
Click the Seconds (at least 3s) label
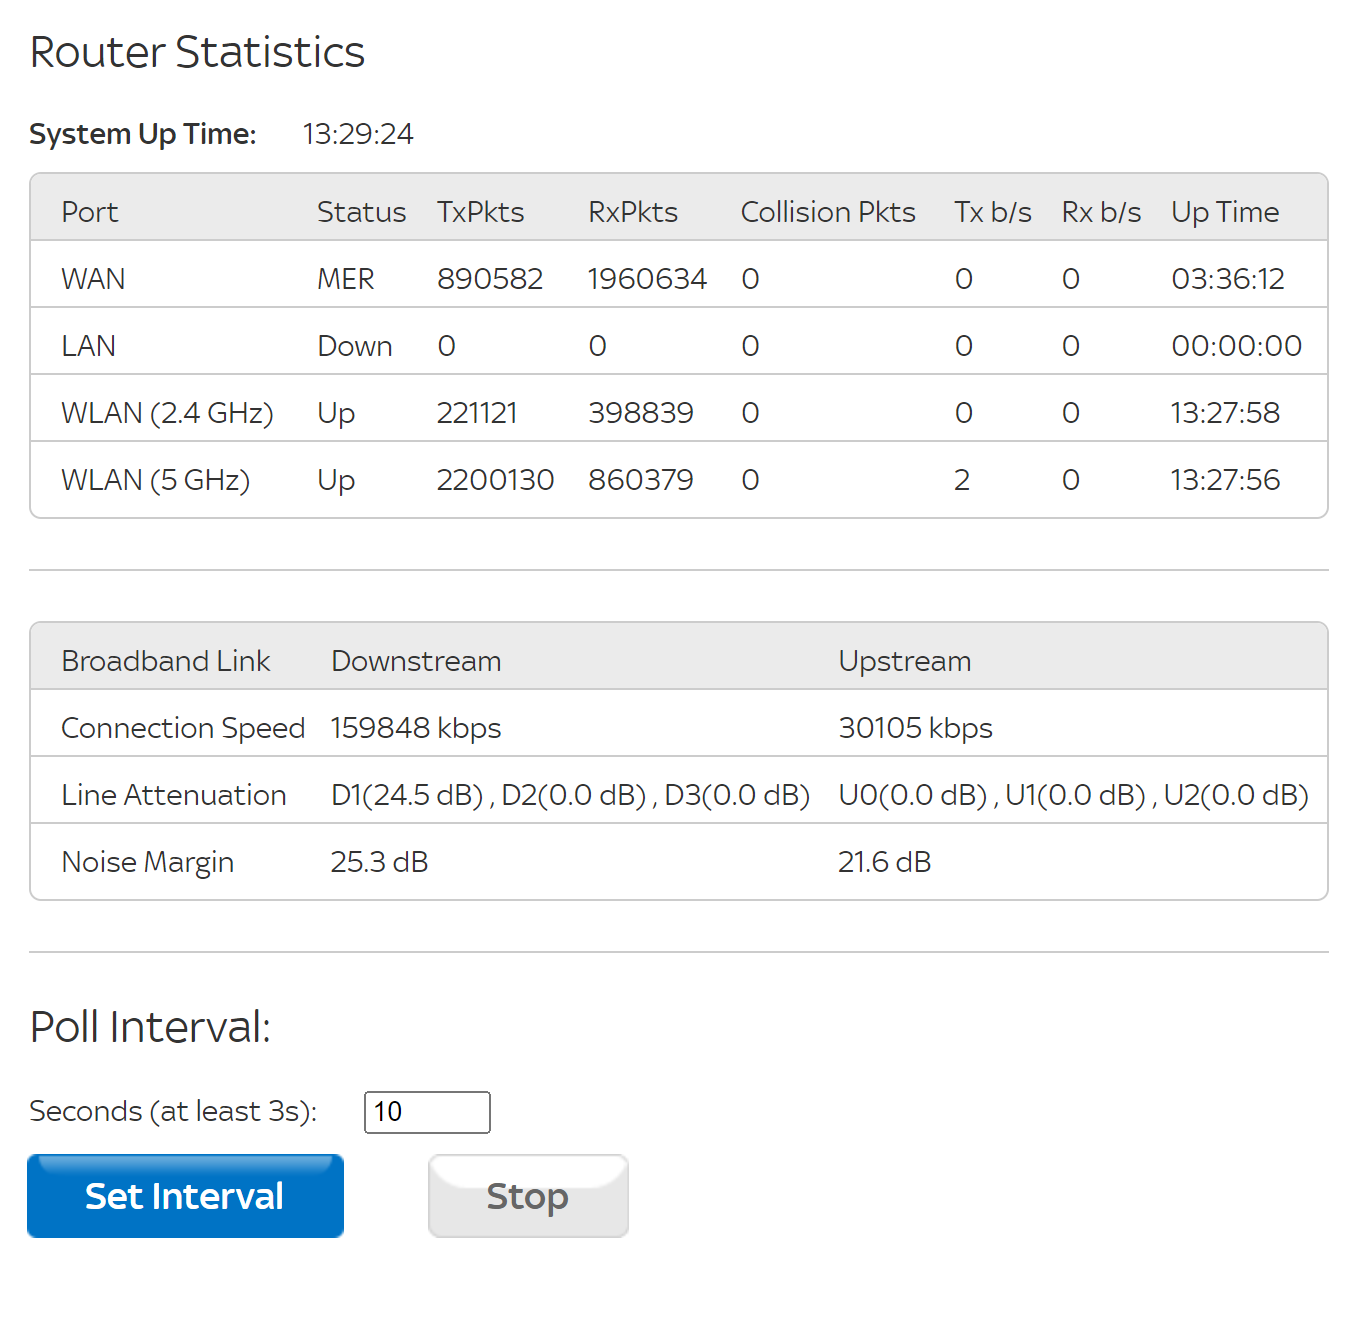(173, 1111)
